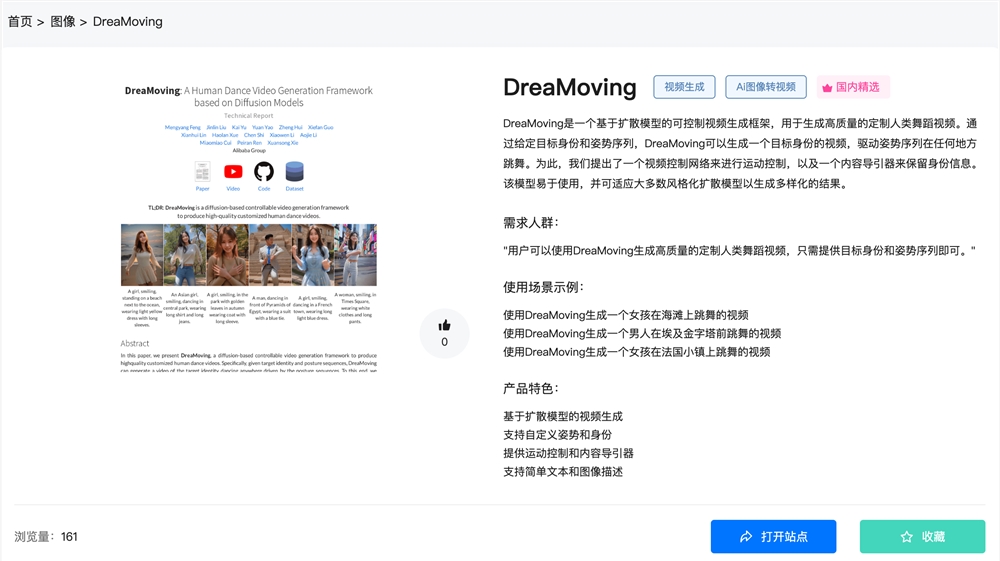Go to 首页 in the breadcrumb
The image size is (1000, 561).
click(x=20, y=21)
